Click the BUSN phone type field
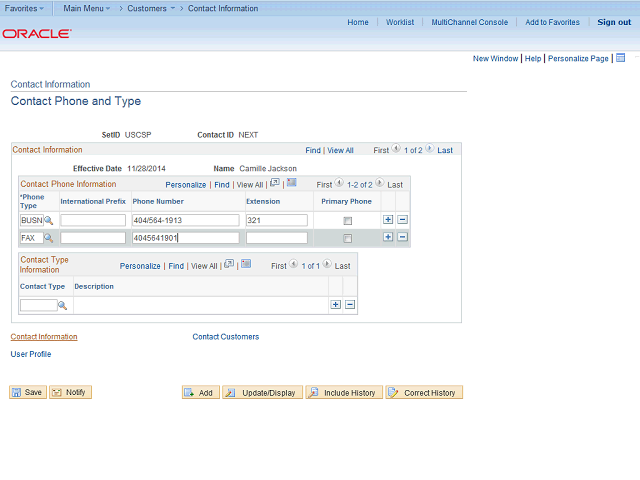Screen dimensions: 640x480 tap(32, 220)
